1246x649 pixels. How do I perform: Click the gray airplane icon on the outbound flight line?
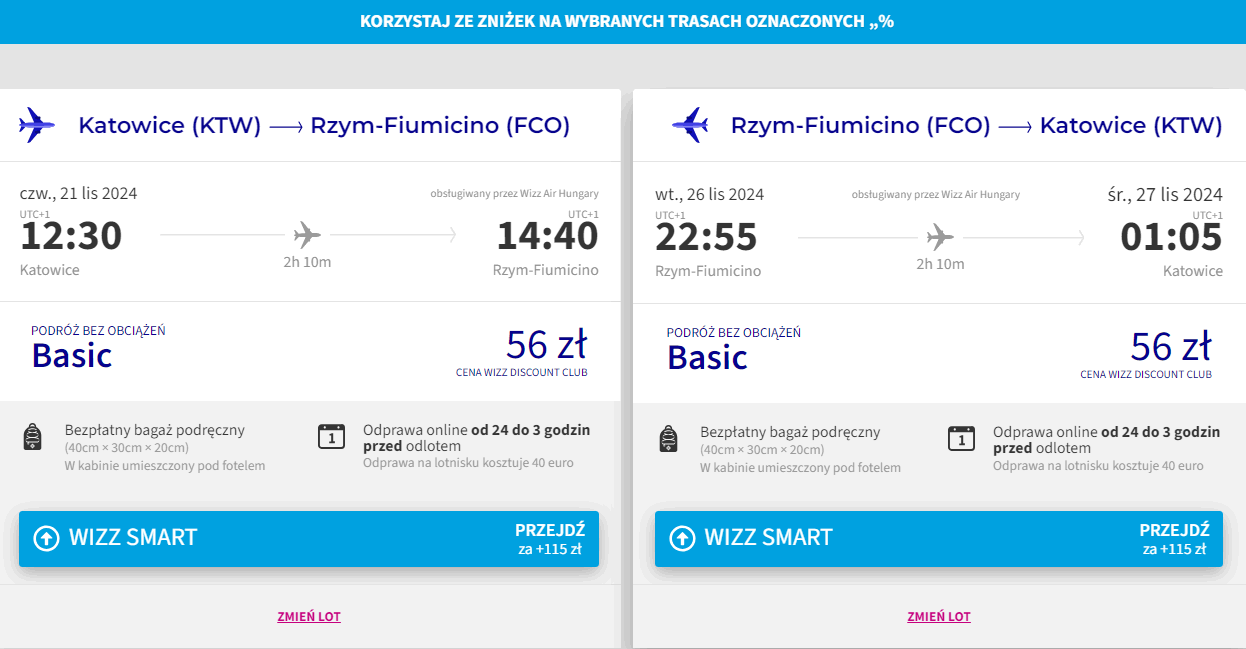coord(308,235)
